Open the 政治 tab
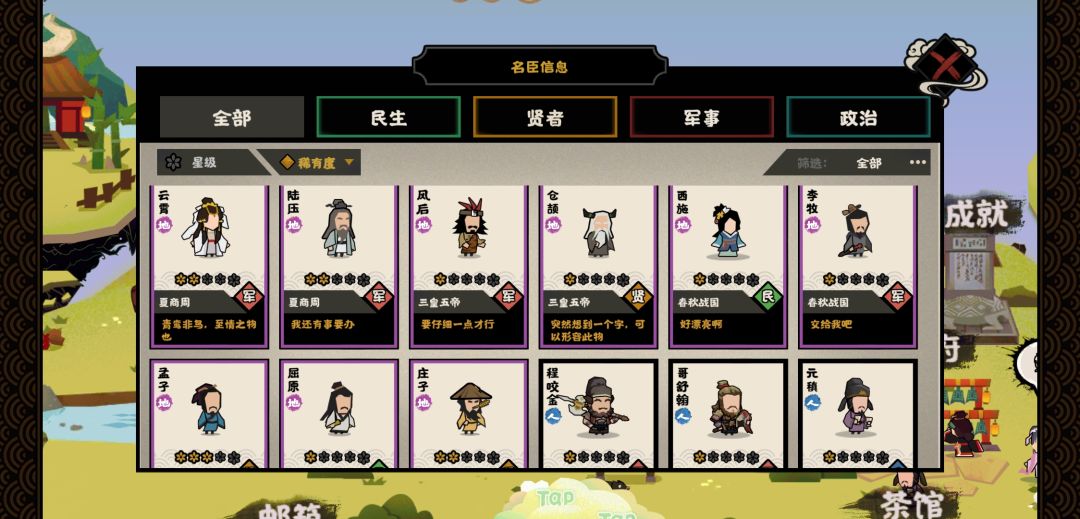The width and height of the screenshot is (1080, 519). [858, 118]
